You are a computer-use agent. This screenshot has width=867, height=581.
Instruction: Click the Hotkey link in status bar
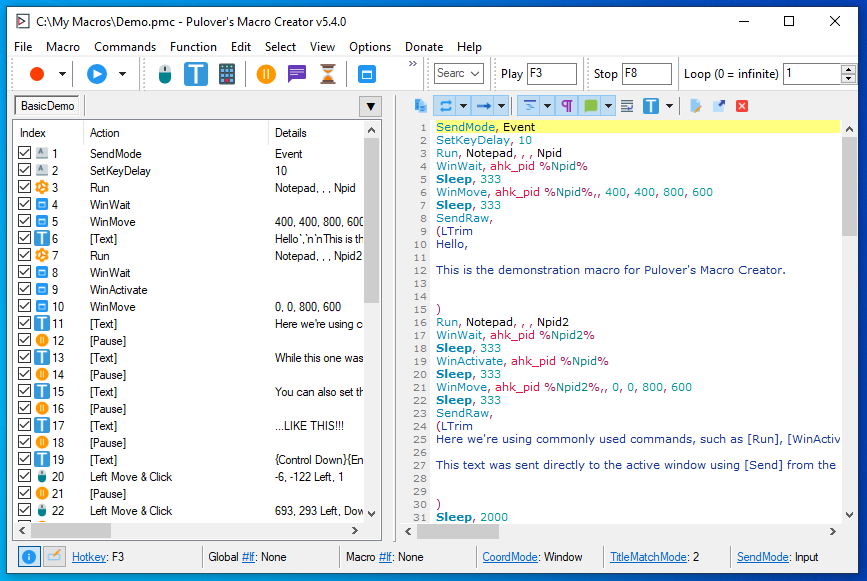pyautogui.click(x=89, y=557)
